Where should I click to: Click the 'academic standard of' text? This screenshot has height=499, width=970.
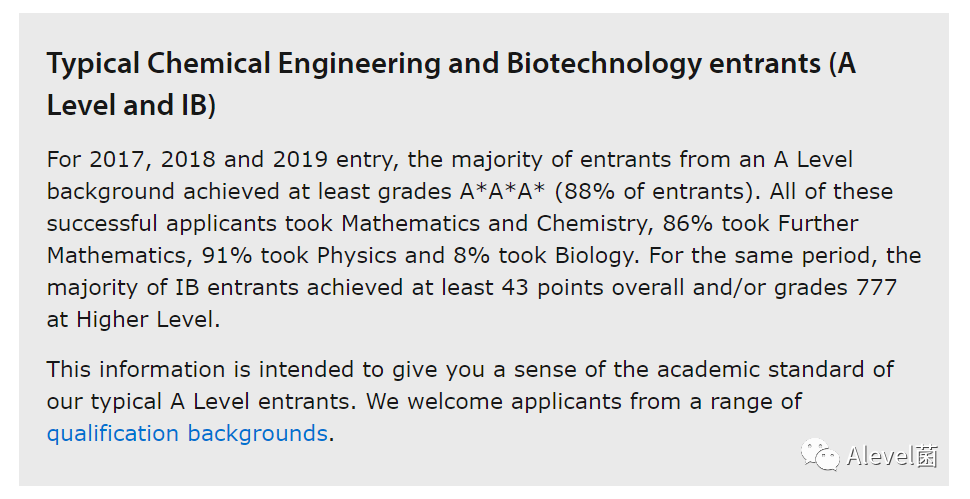[x=775, y=369]
